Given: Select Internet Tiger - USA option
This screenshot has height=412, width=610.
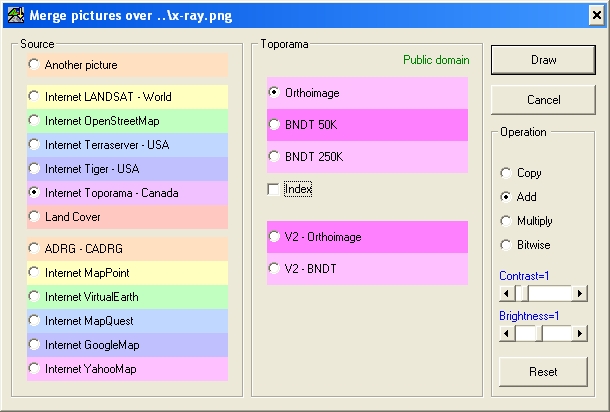Looking at the screenshot, I should click(127, 169).
